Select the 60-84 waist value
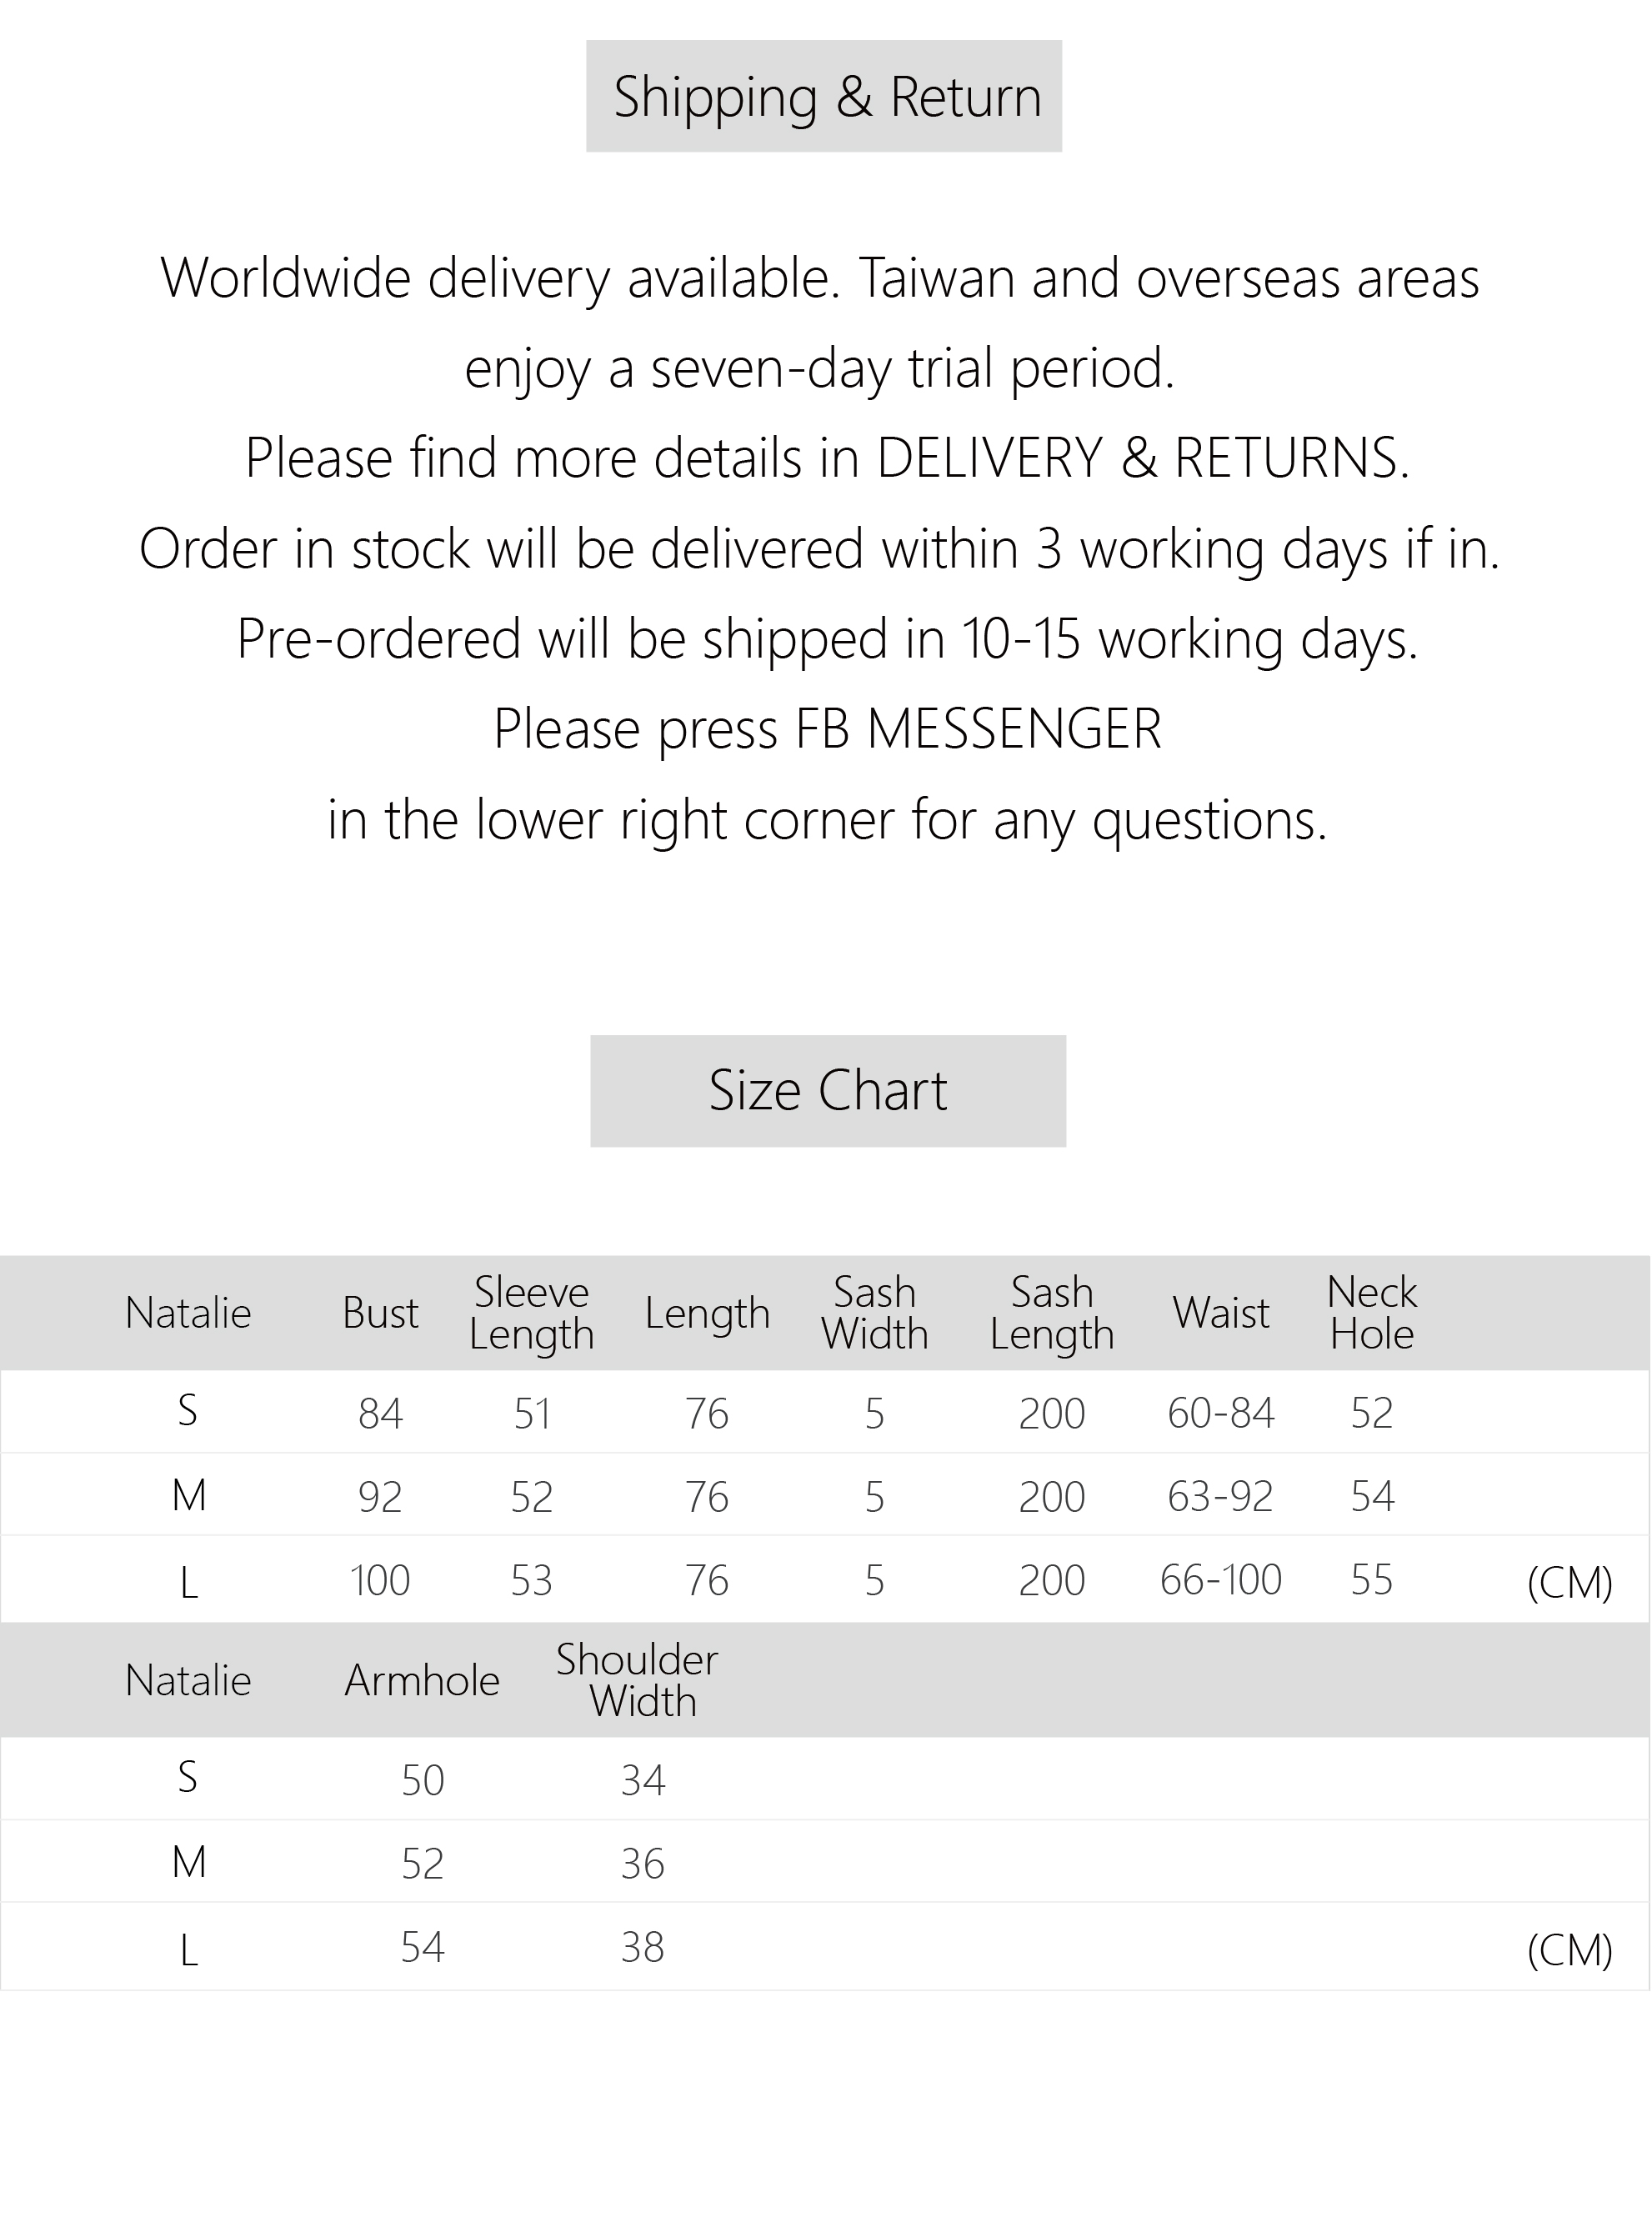Image resolution: width=1652 pixels, height=2222 pixels. pos(1221,1413)
